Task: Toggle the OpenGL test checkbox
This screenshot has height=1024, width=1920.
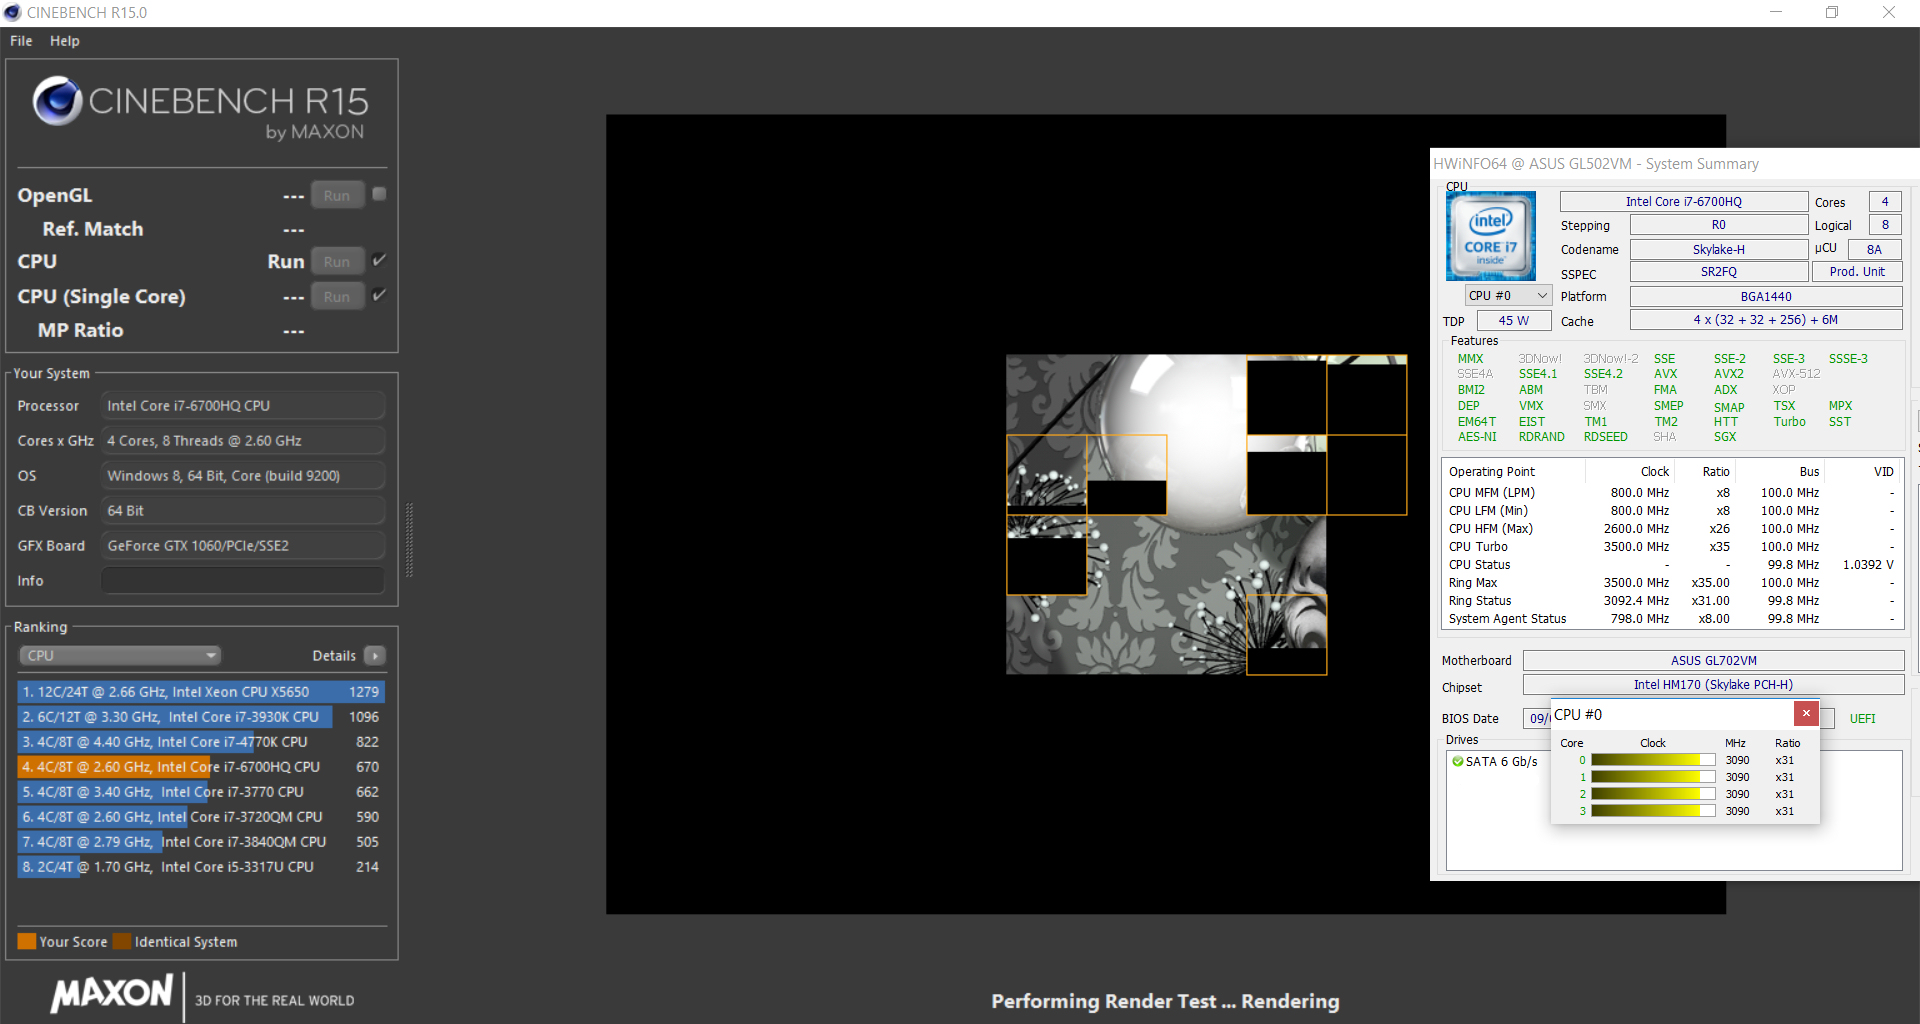Action: click(379, 194)
